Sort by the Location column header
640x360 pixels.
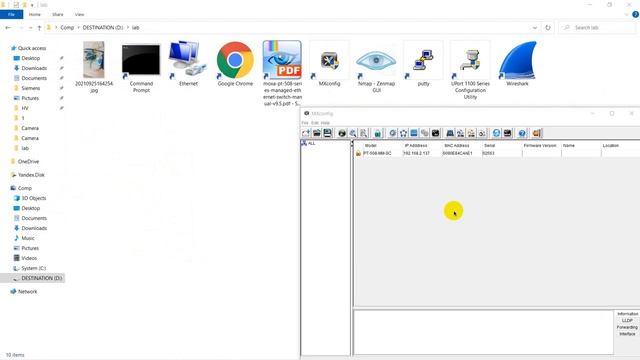point(611,145)
